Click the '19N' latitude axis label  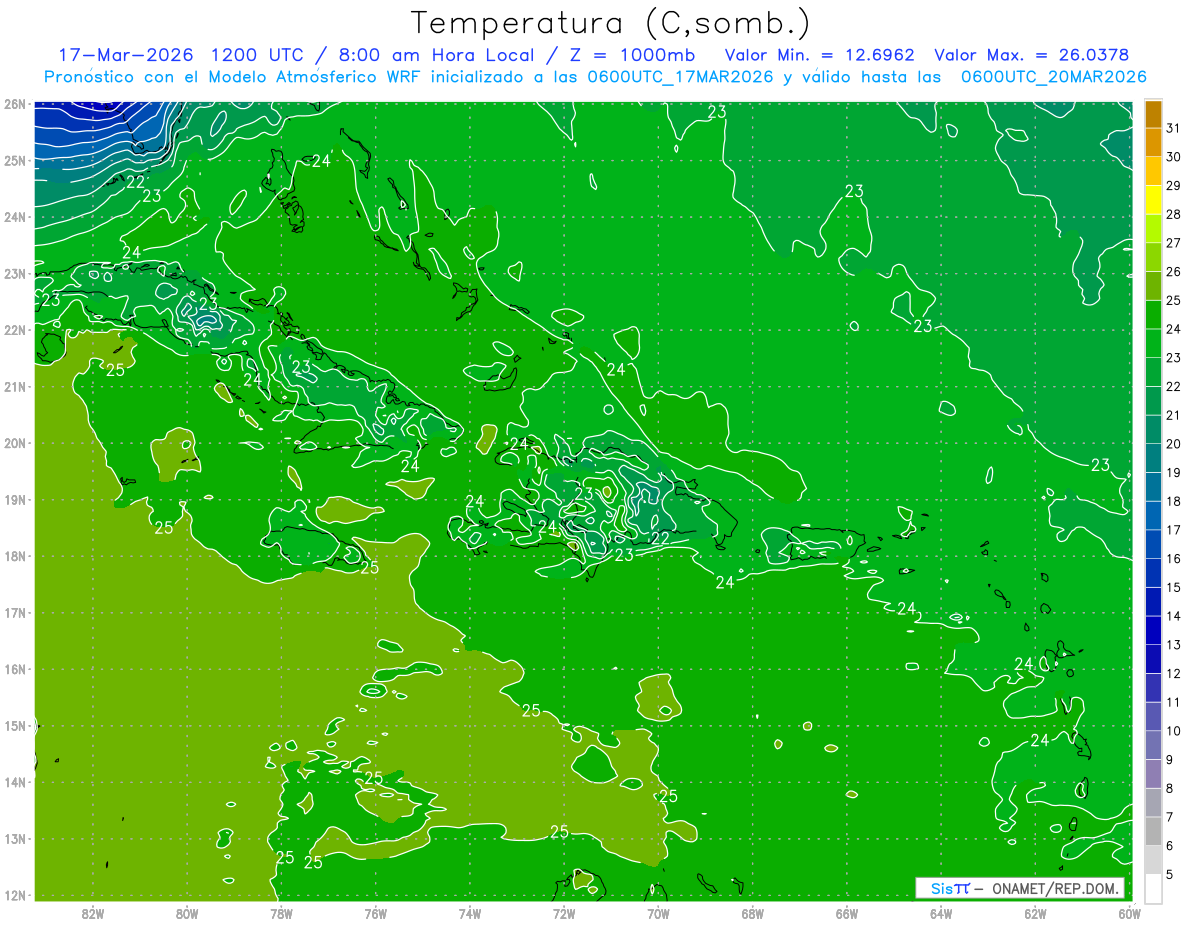coord(15,499)
